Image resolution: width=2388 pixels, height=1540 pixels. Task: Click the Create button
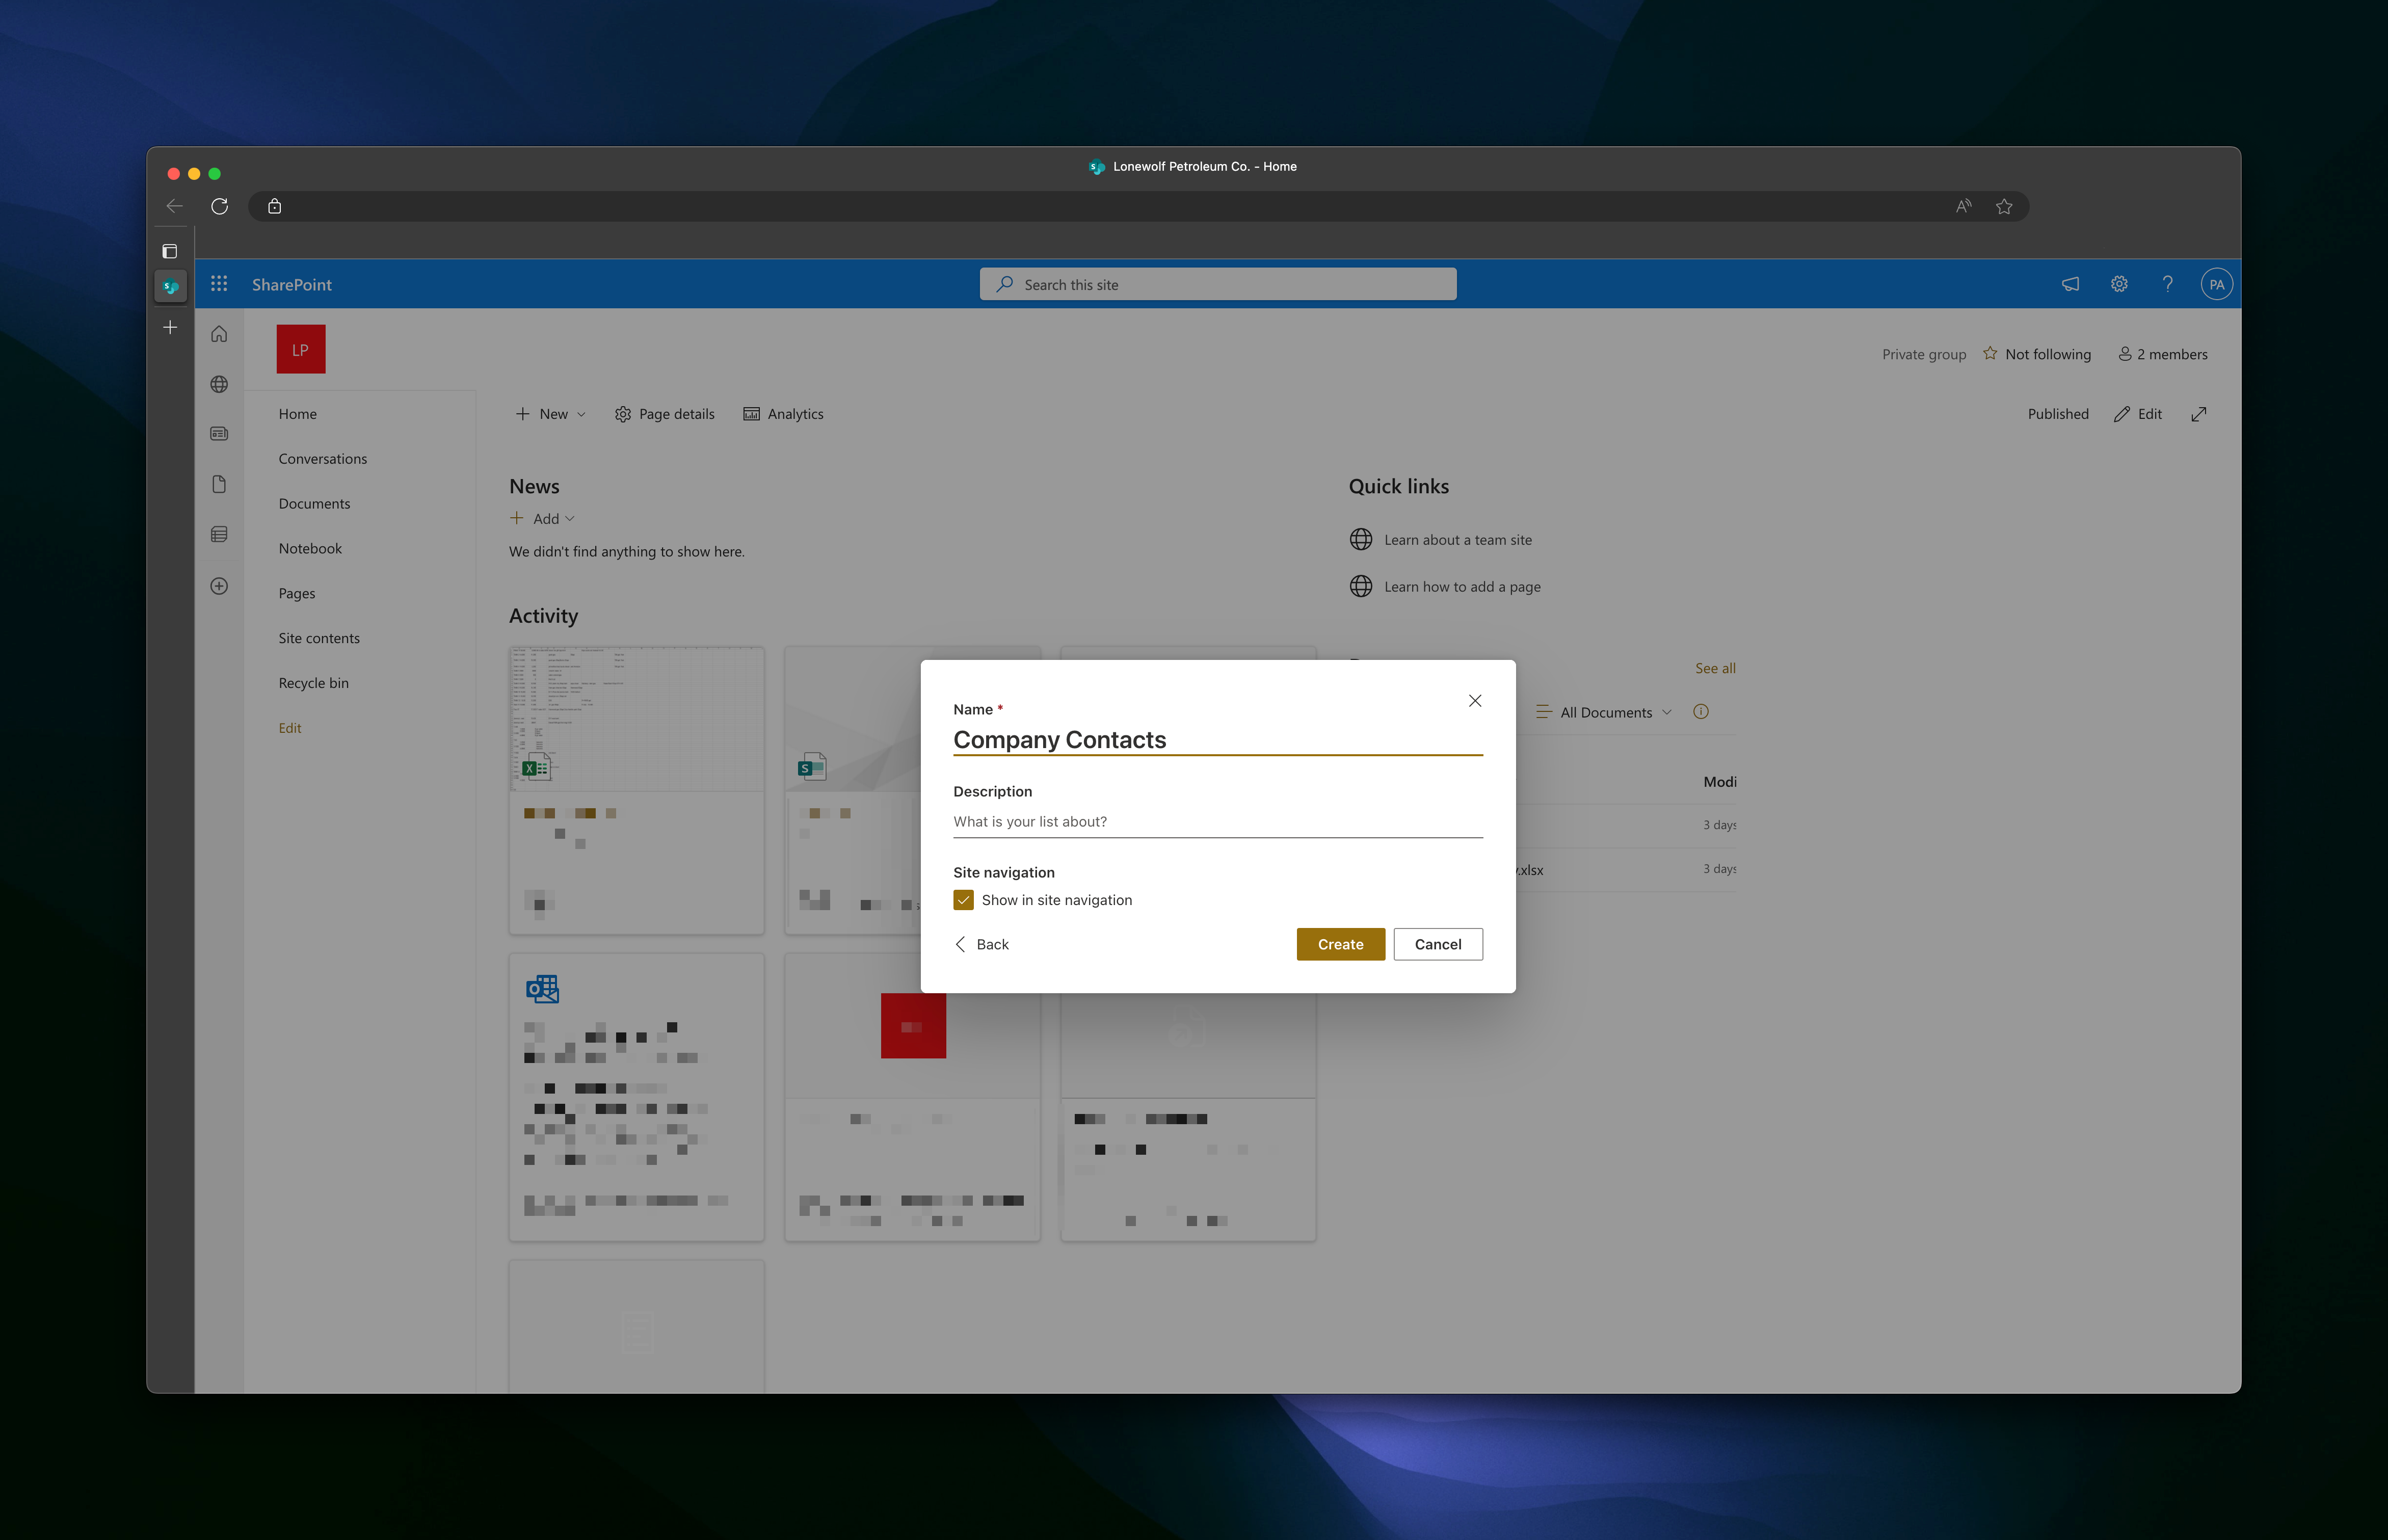coord(1340,944)
